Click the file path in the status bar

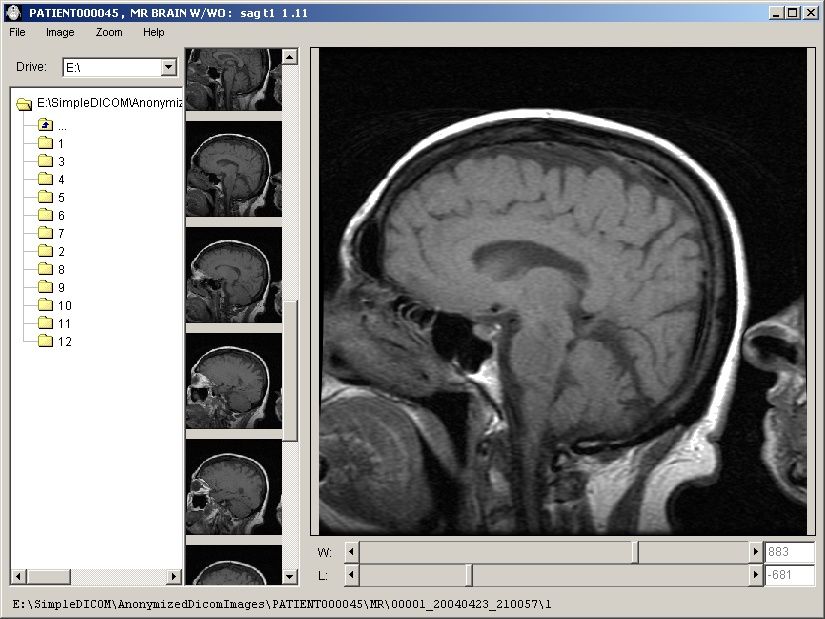(x=281, y=604)
